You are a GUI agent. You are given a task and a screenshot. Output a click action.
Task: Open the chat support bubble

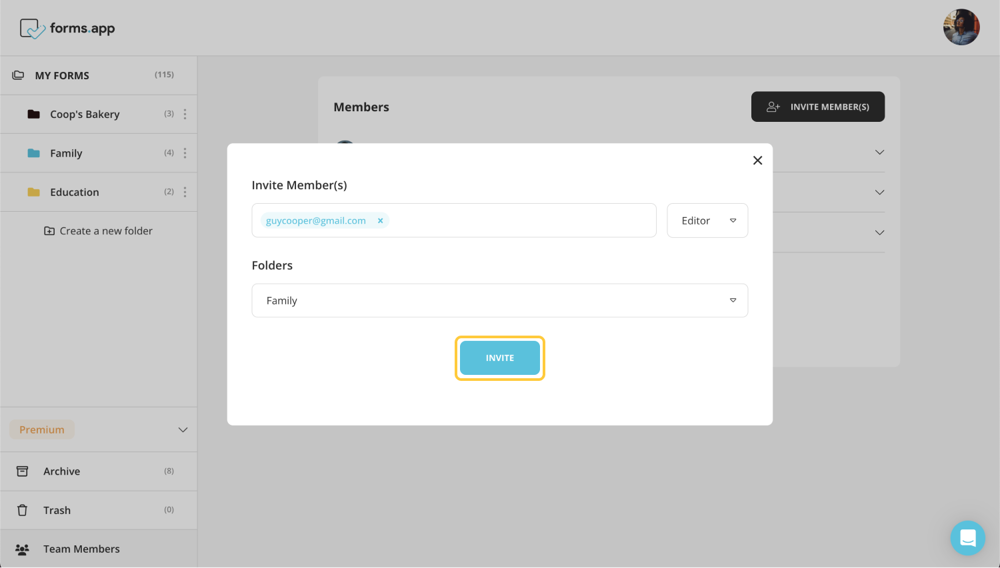click(967, 538)
